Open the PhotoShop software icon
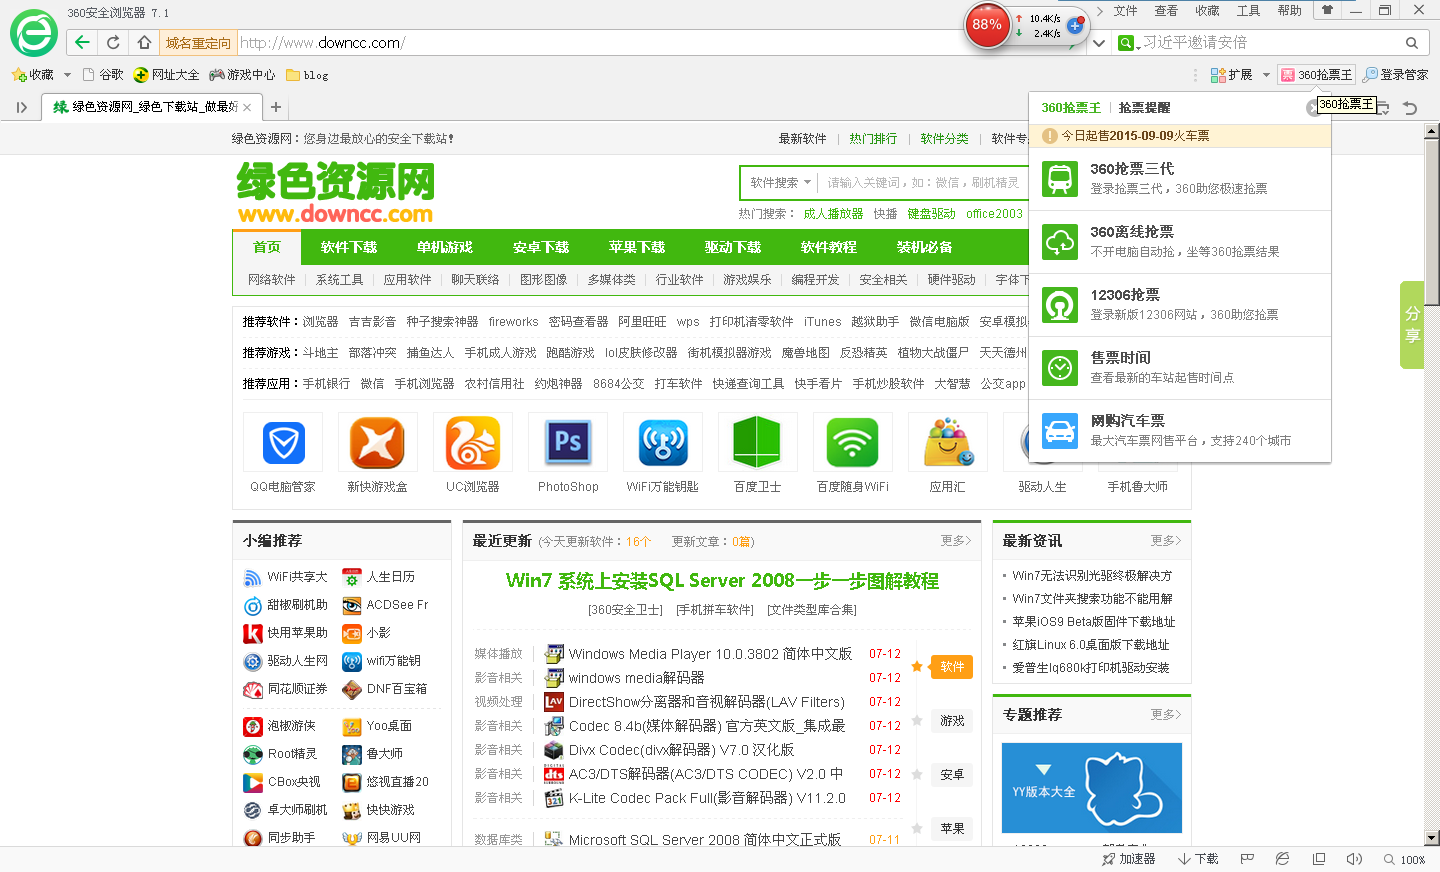 [x=568, y=442]
